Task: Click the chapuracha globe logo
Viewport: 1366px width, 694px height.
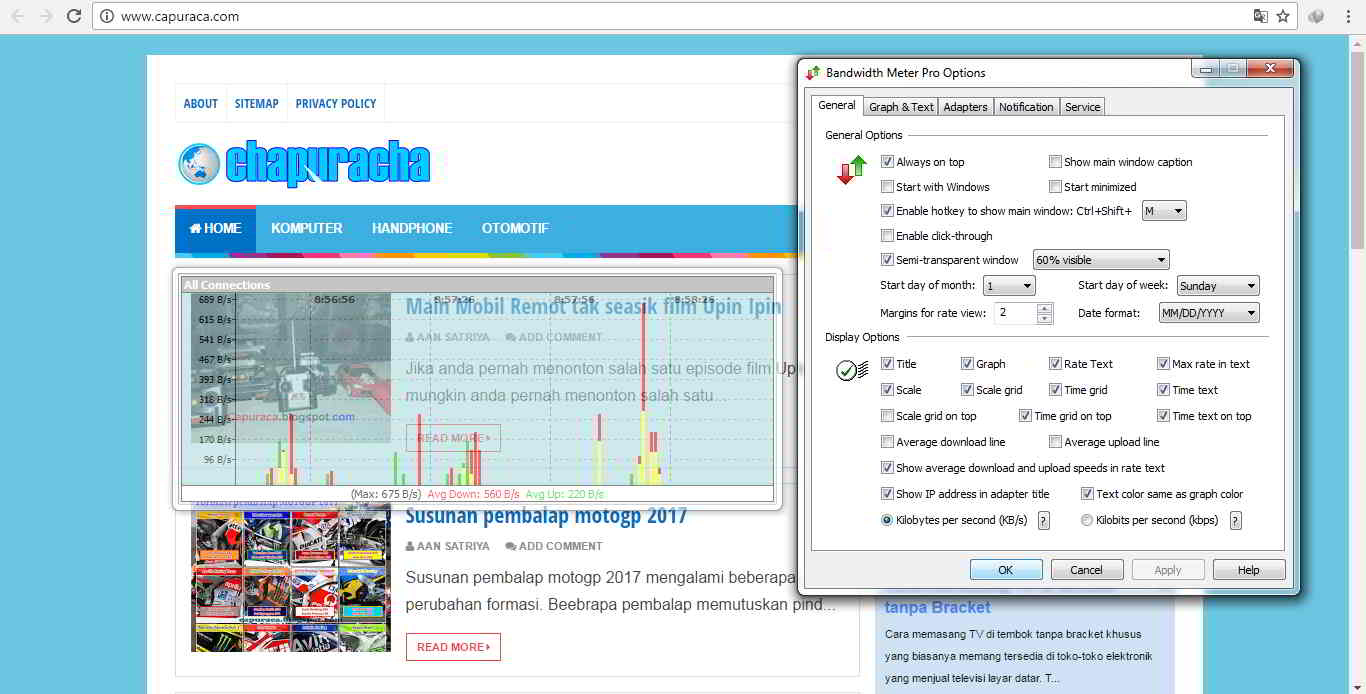Action: click(x=198, y=165)
